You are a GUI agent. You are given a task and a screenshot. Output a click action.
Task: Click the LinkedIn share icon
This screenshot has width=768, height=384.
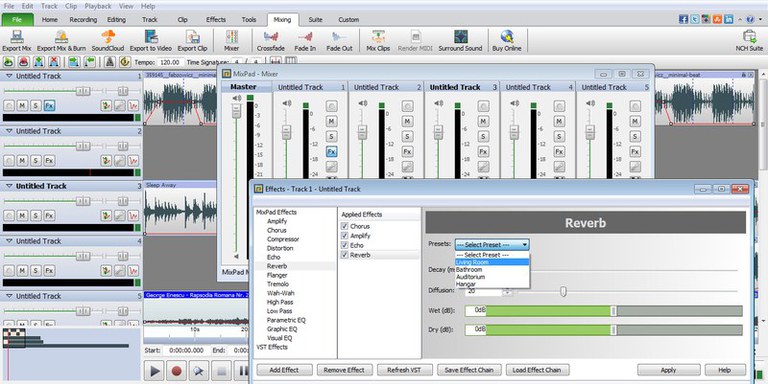pos(729,20)
